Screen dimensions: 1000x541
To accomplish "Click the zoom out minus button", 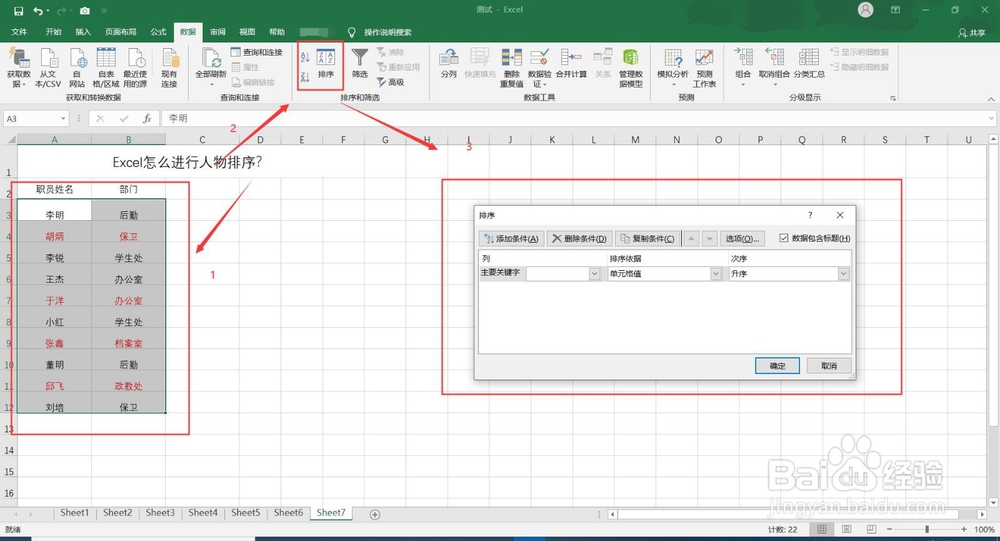I will 890,530.
